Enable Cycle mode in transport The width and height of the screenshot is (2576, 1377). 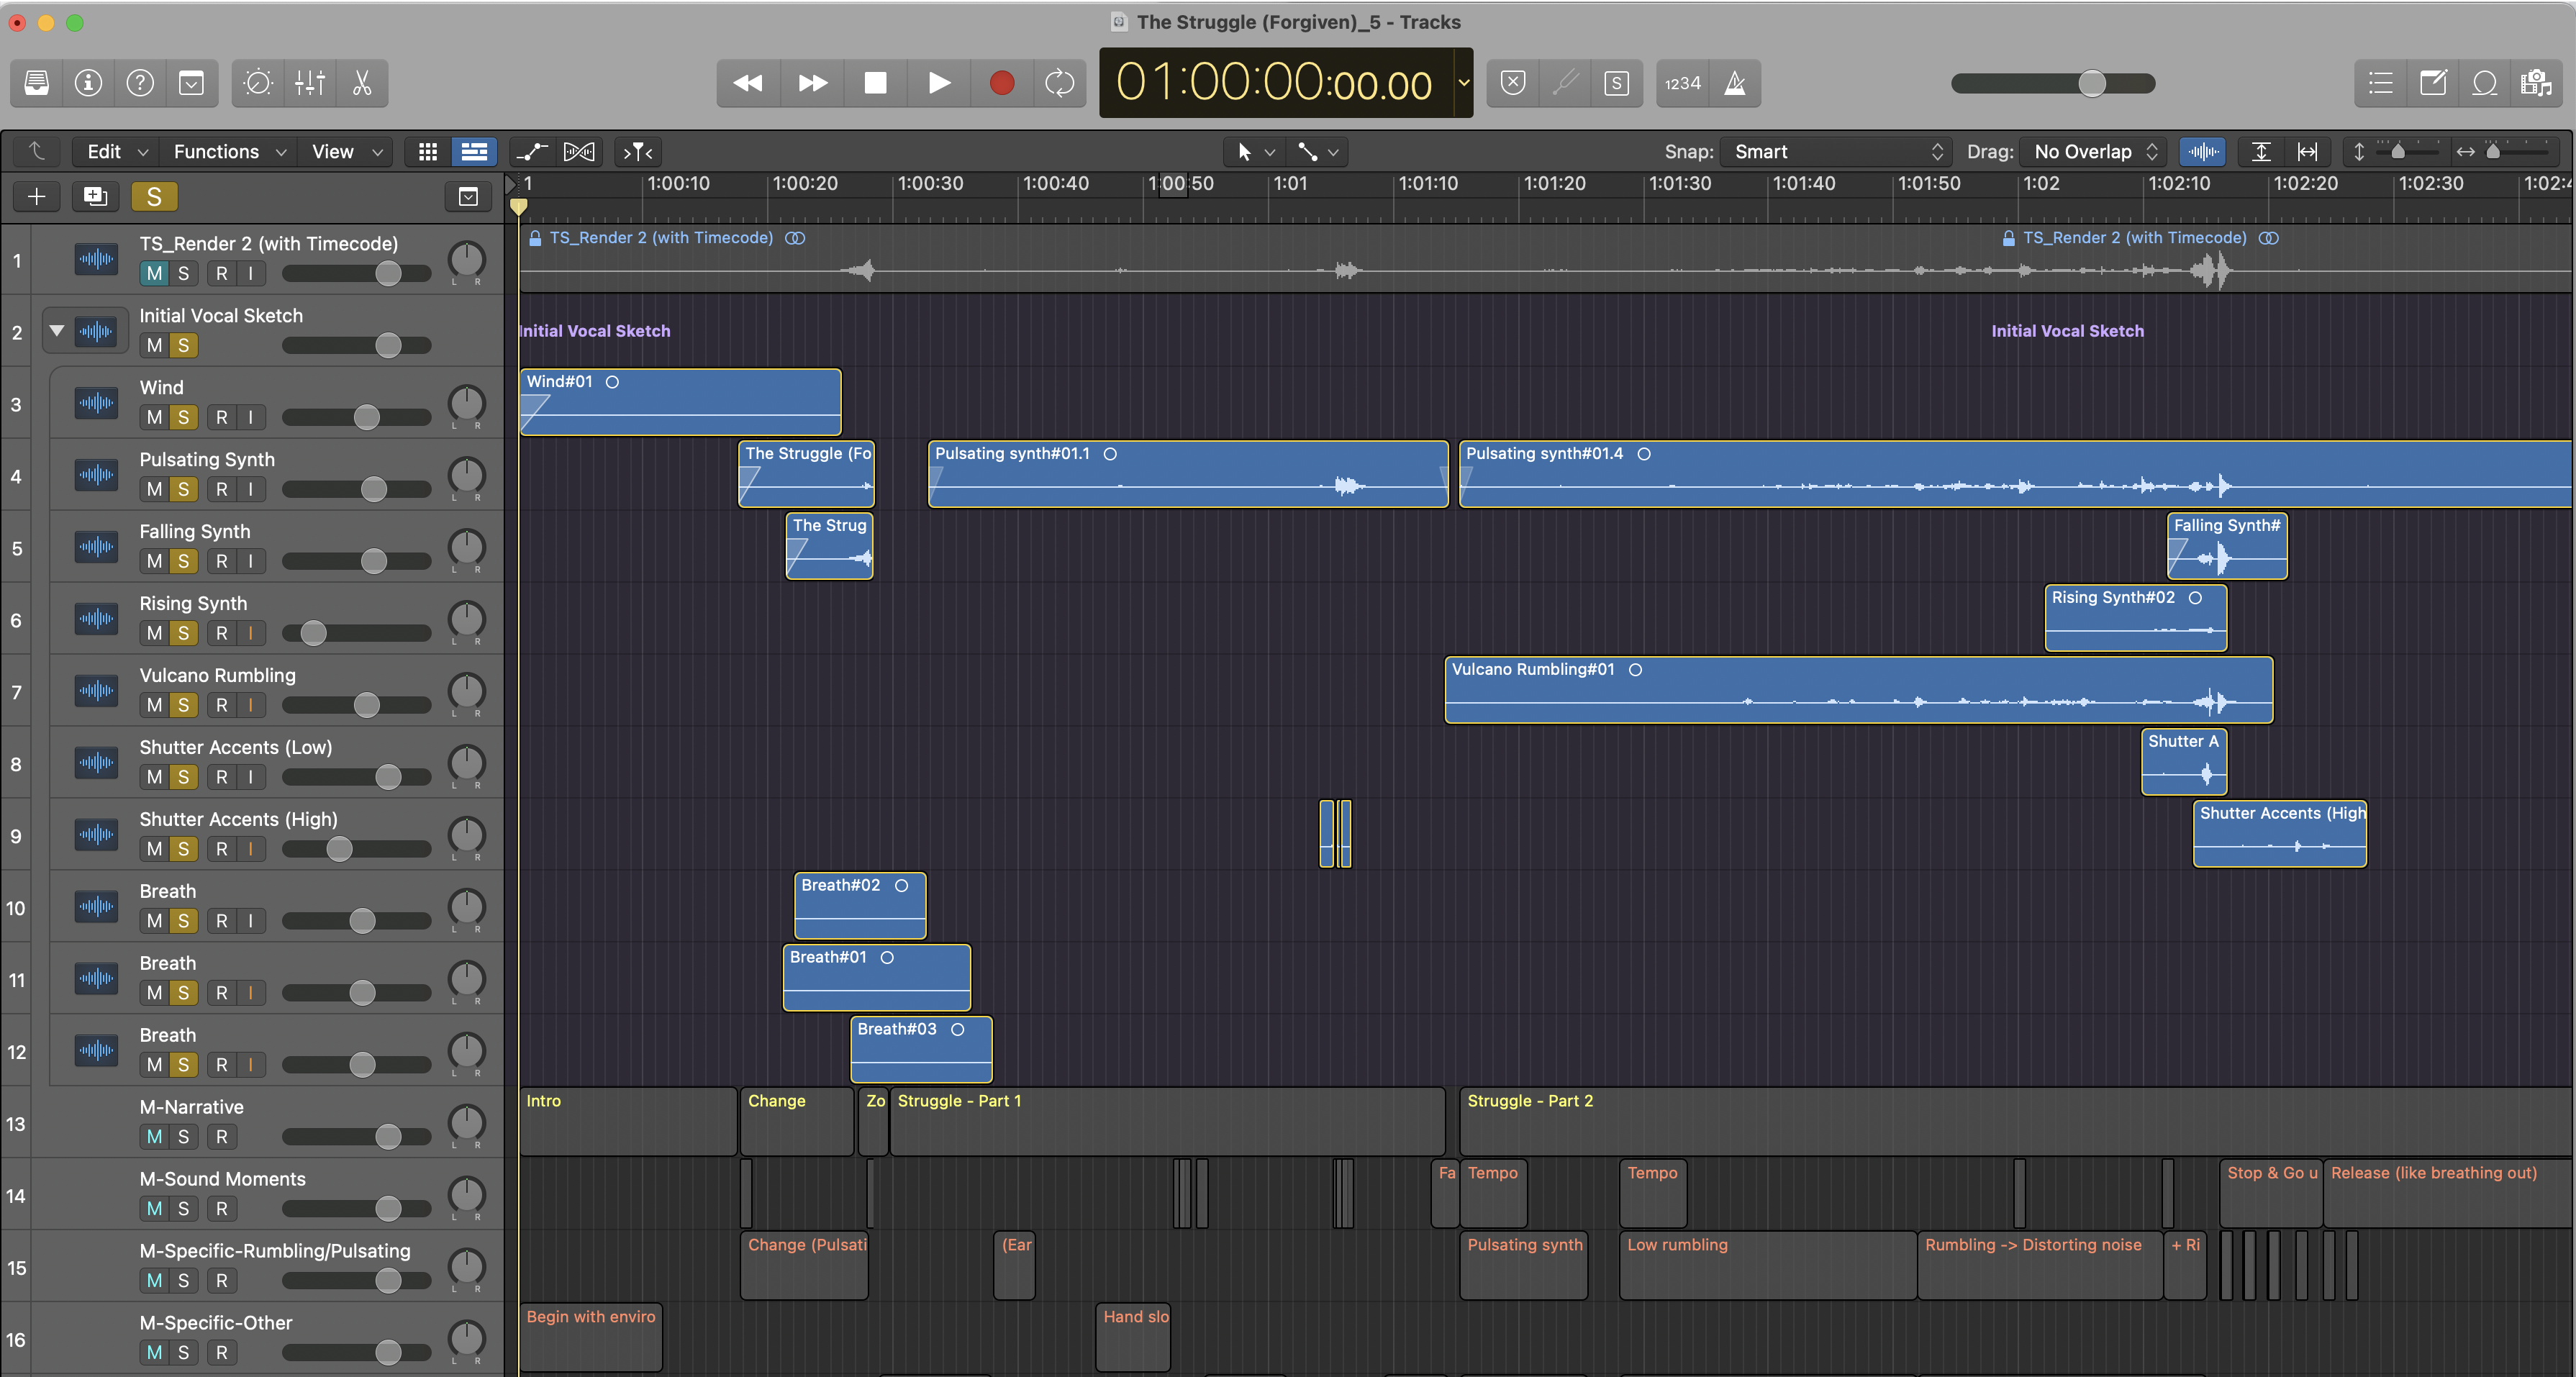pyautogui.click(x=1058, y=83)
